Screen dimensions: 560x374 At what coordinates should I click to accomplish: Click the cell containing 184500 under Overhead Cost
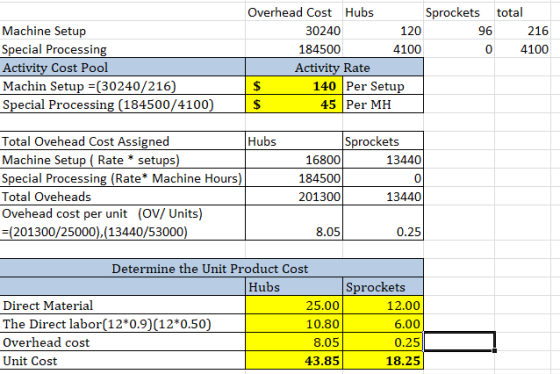(x=294, y=49)
